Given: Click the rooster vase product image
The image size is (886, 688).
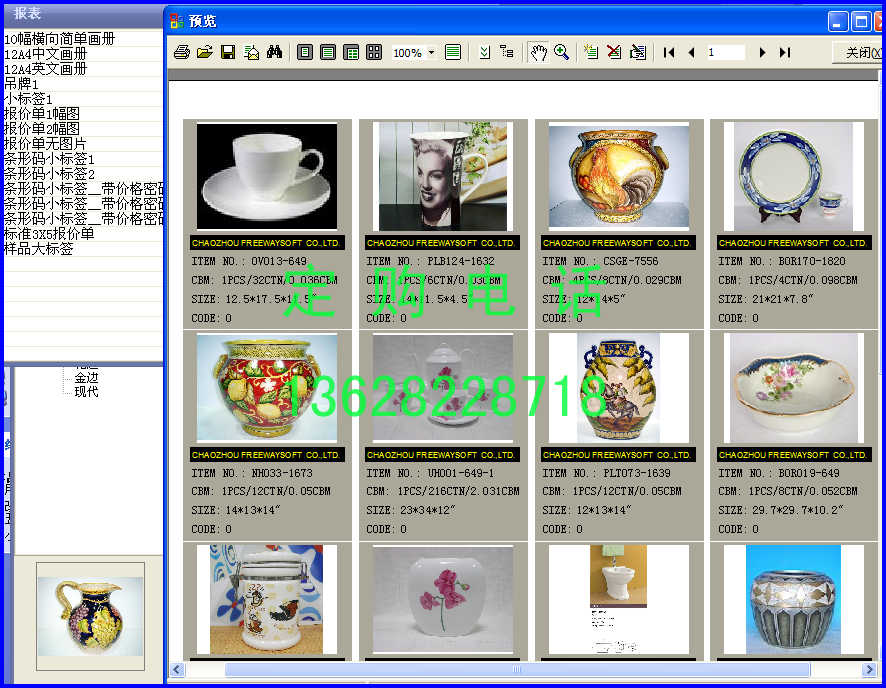Looking at the screenshot, I should pyautogui.click(x=619, y=176).
